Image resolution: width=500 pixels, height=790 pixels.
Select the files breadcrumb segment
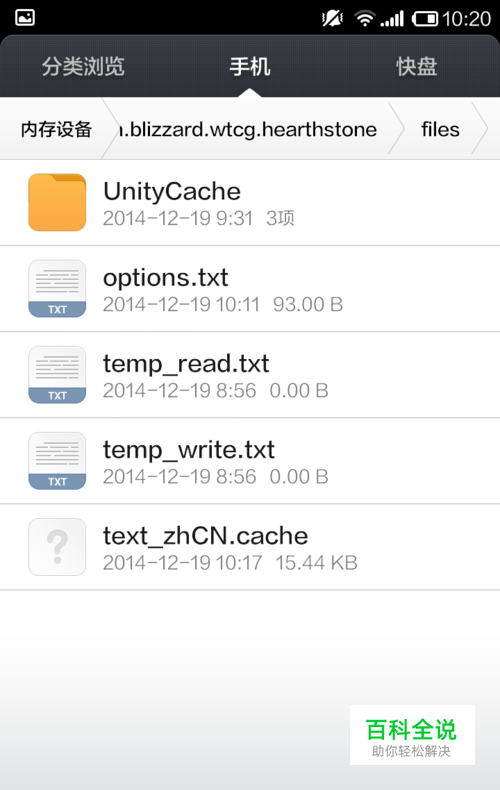pyautogui.click(x=440, y=129)
